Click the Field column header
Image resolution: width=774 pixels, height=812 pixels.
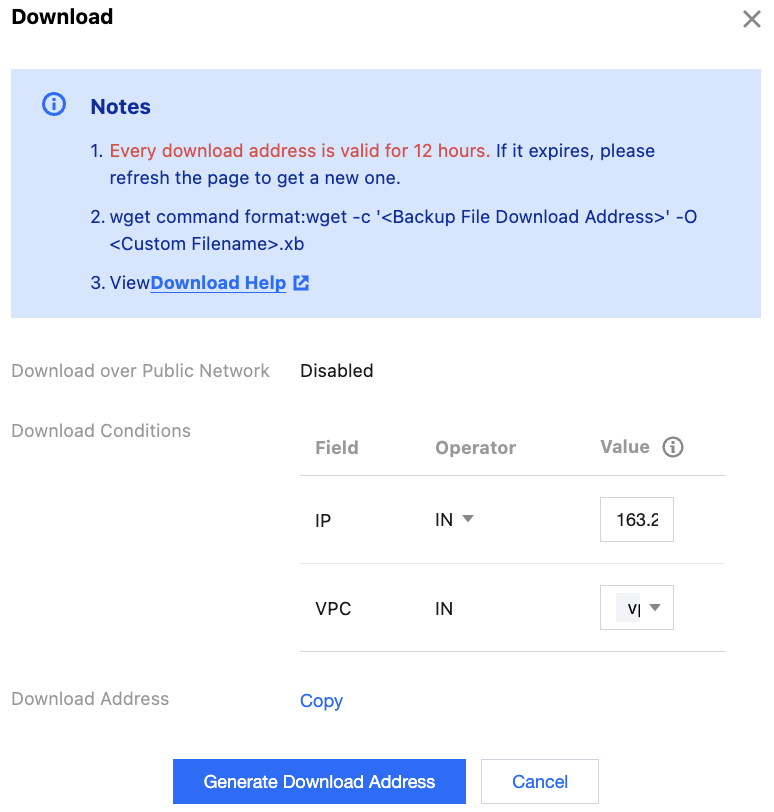336,448
